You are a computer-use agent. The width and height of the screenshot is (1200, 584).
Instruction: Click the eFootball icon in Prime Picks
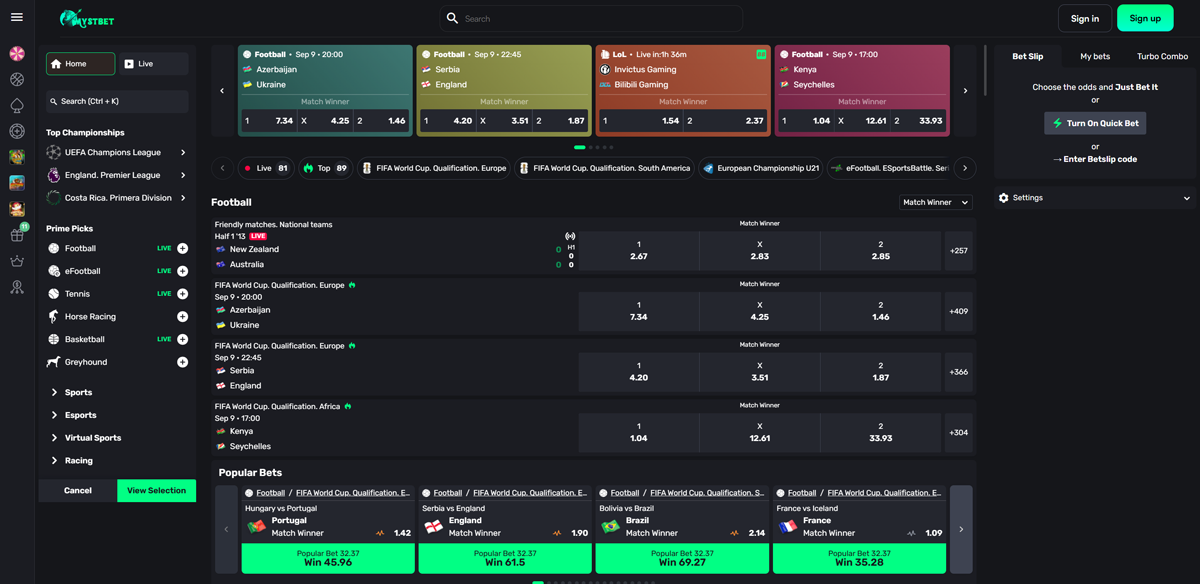(54, 271)
